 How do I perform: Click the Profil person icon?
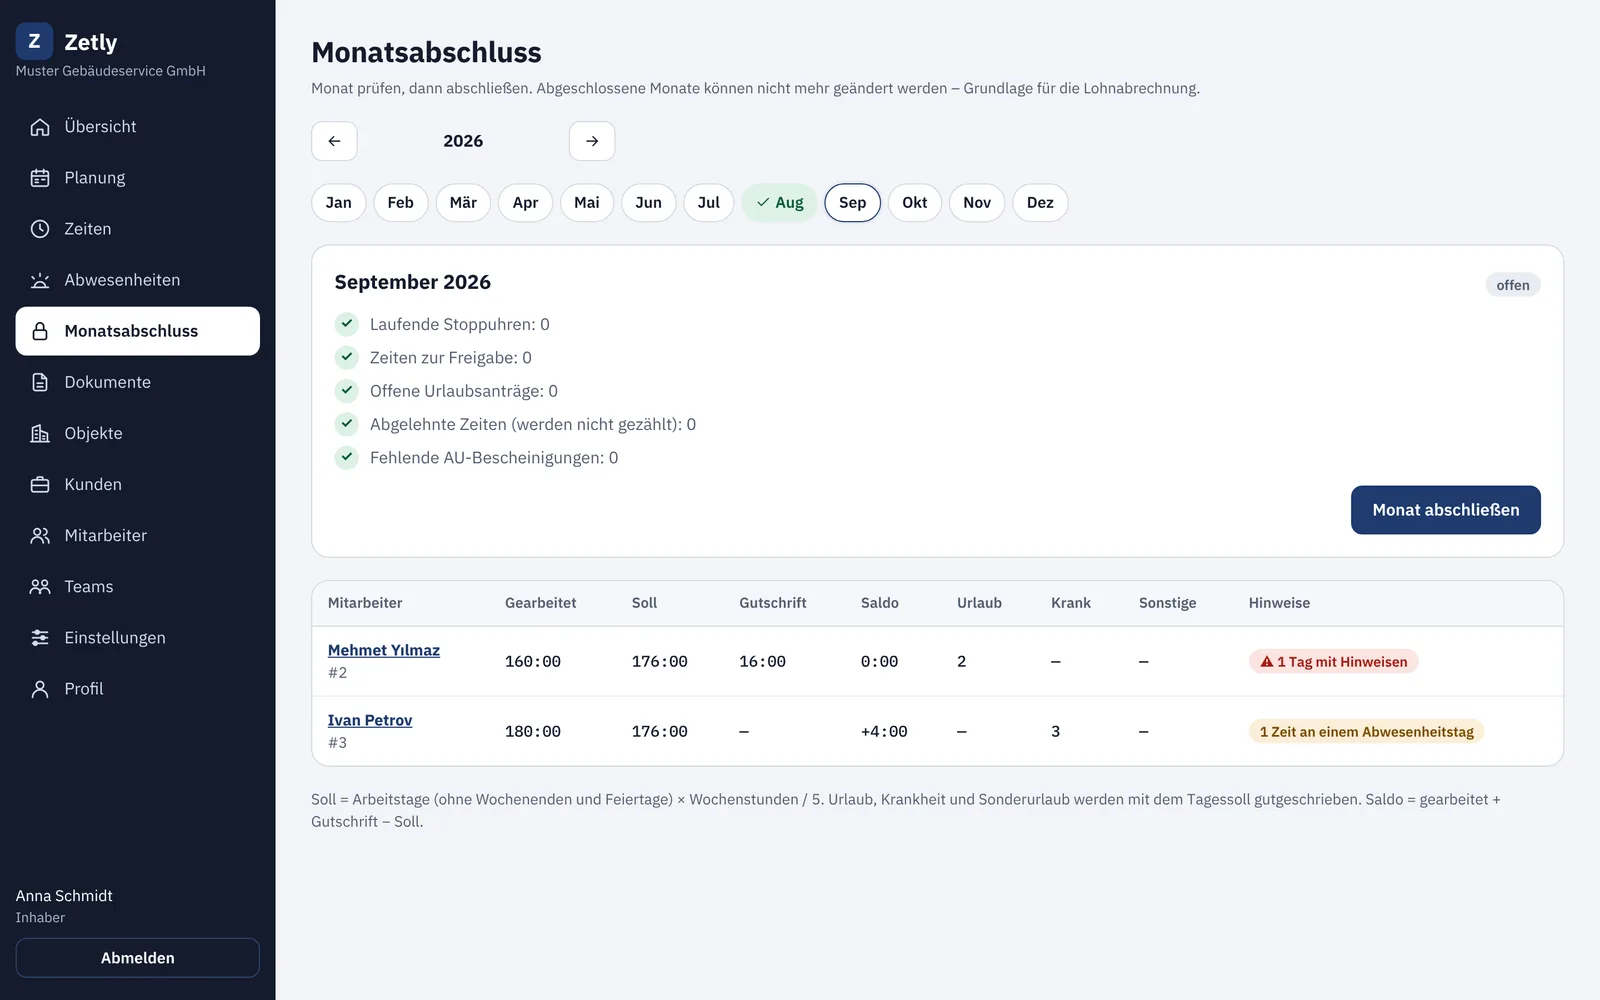[40, 688]
